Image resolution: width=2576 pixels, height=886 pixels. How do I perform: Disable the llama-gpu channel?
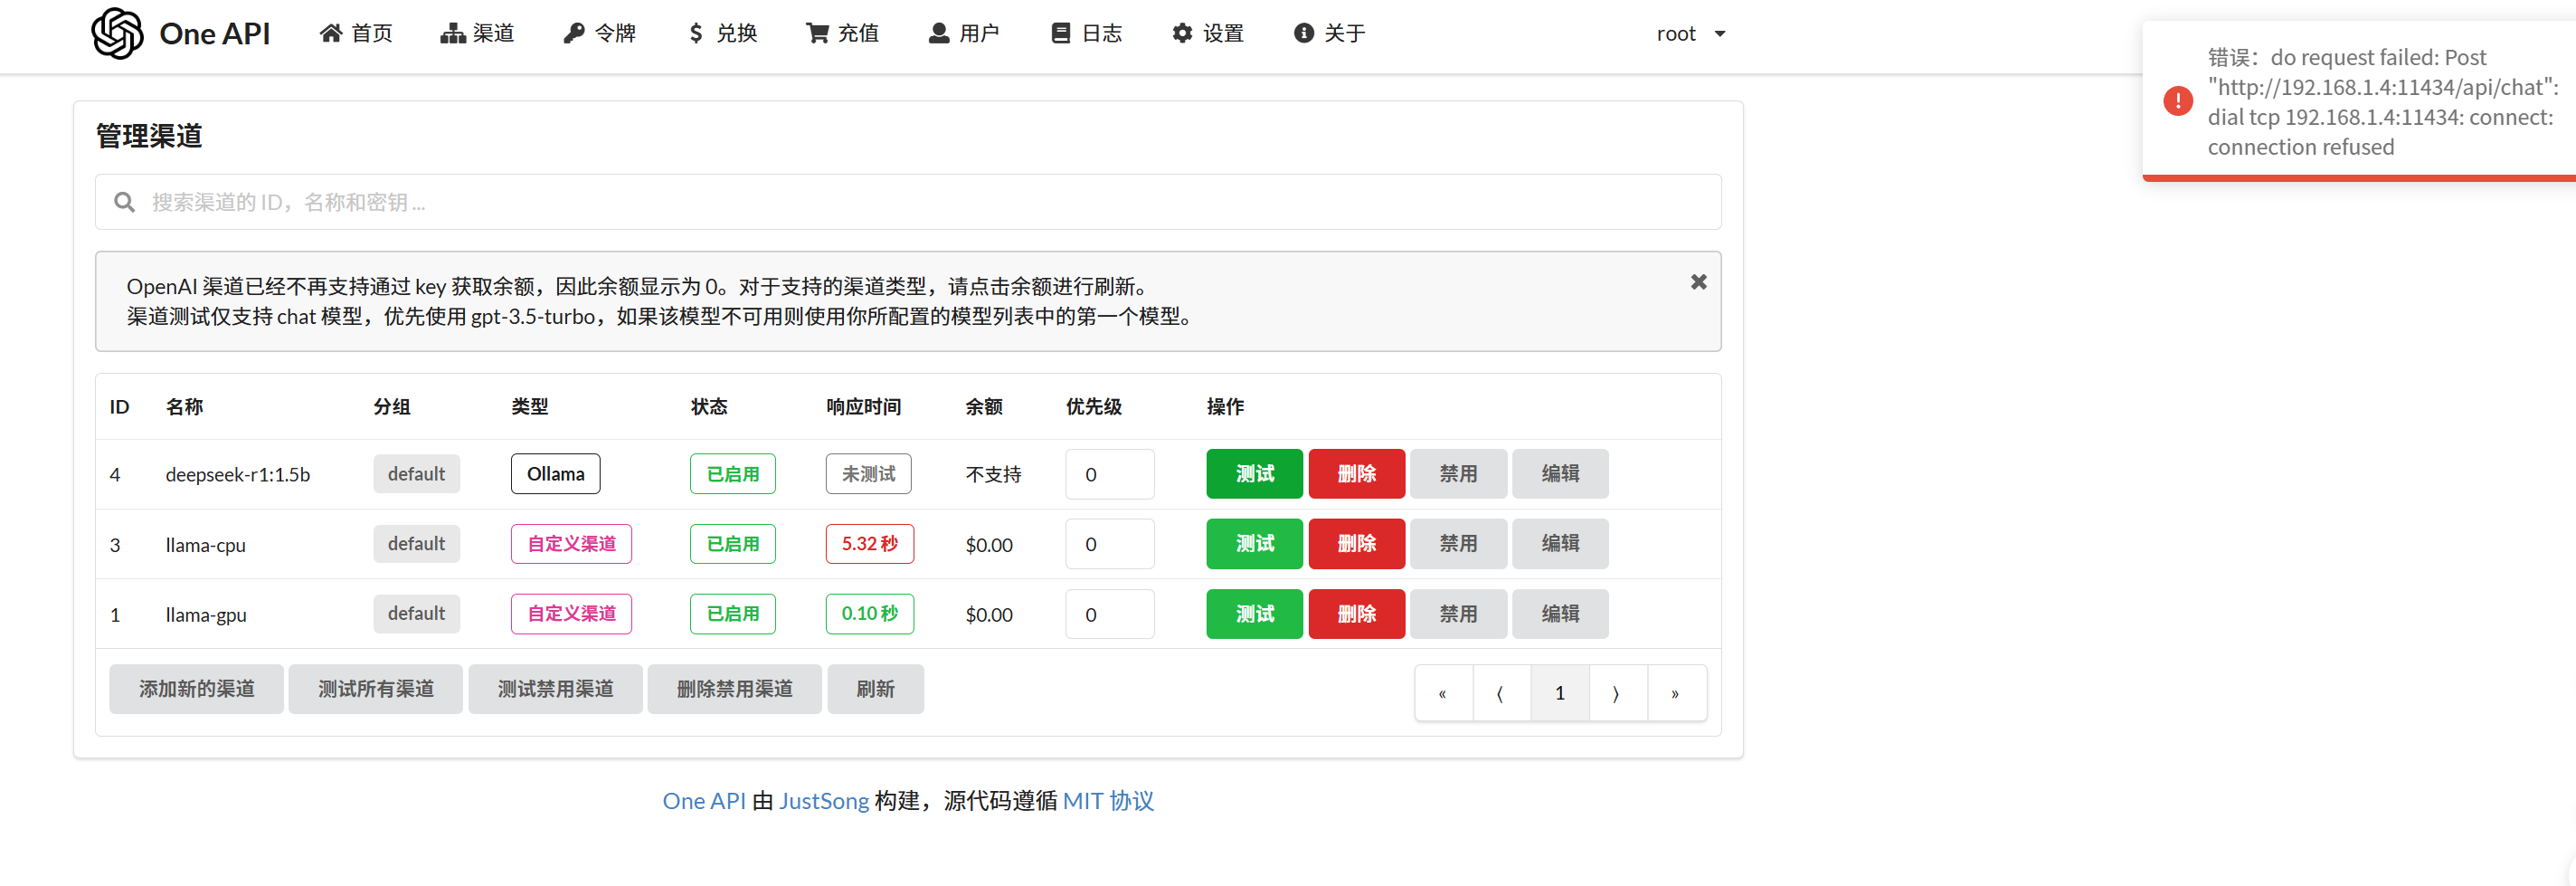click(1458, 614)
